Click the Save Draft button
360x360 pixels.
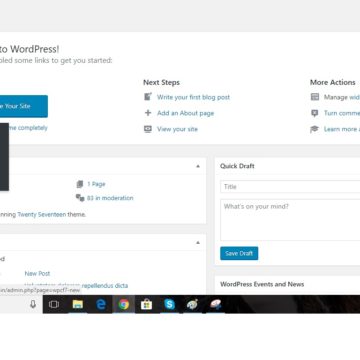pos(239,253)
